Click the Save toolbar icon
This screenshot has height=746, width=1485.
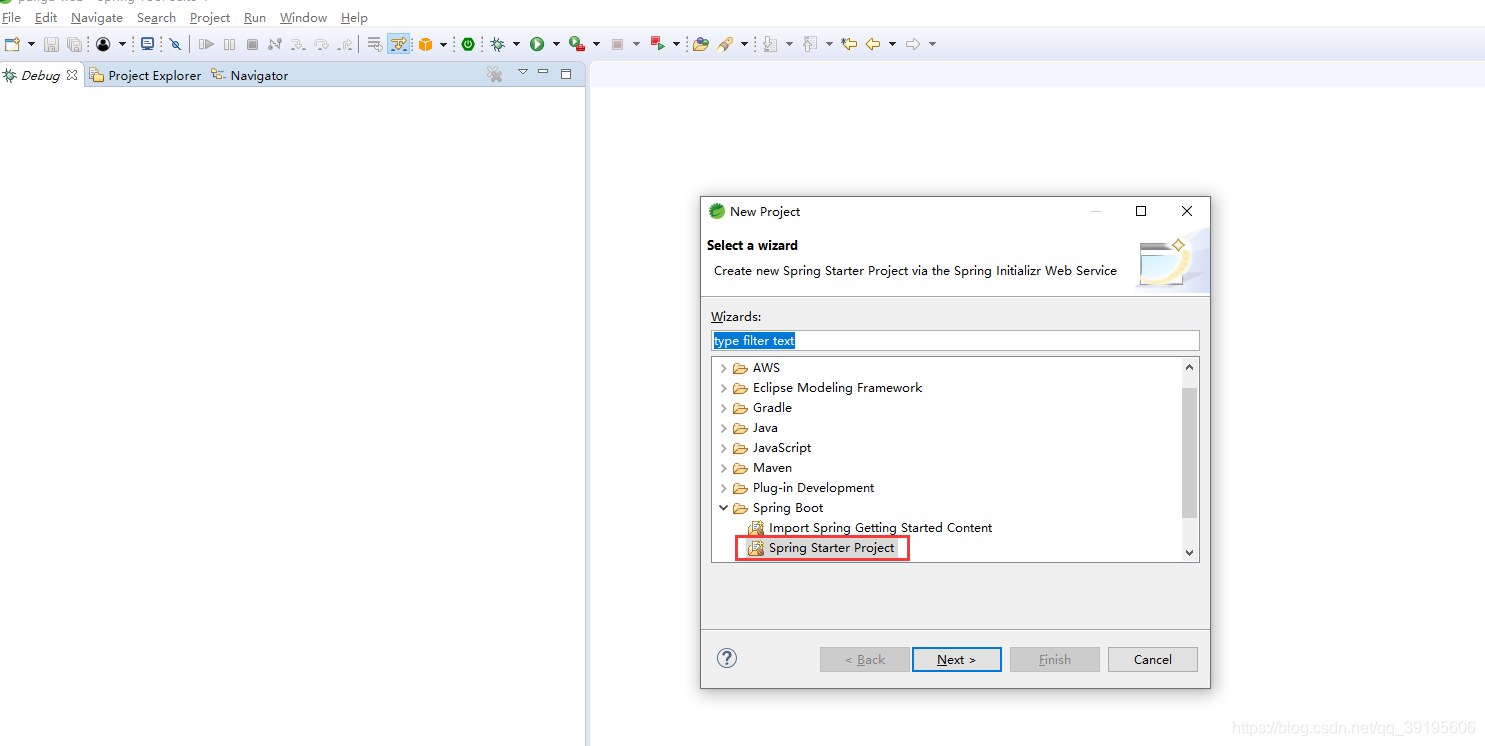pyautogui.click(x=51, y=44)
